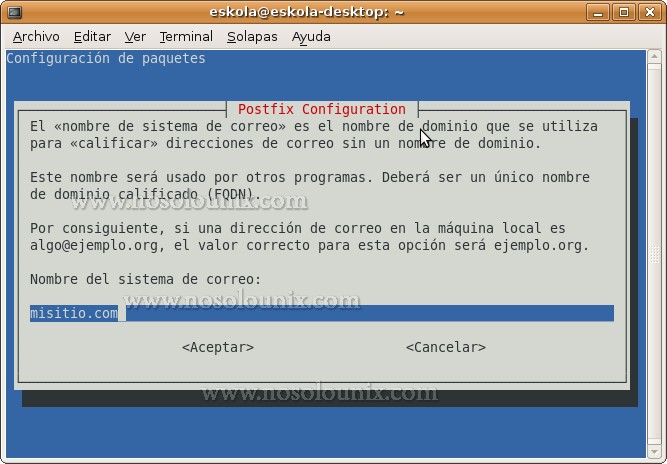Click the 'Configuración de paquetes' header text
This screenshot has height=464, width=667.
[x=106, y=58]
